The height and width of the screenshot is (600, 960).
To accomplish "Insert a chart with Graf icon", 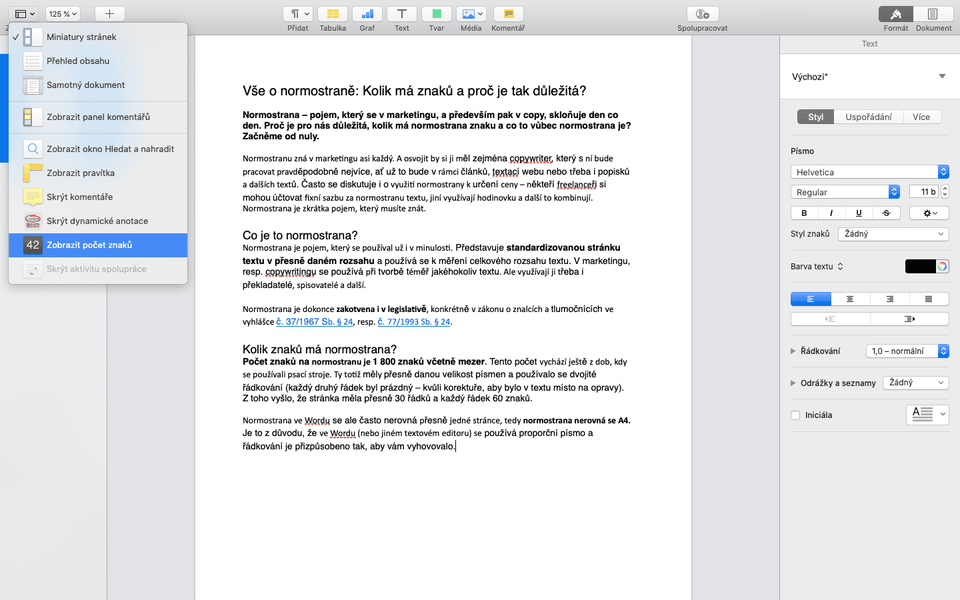I will tap(367, 14).
